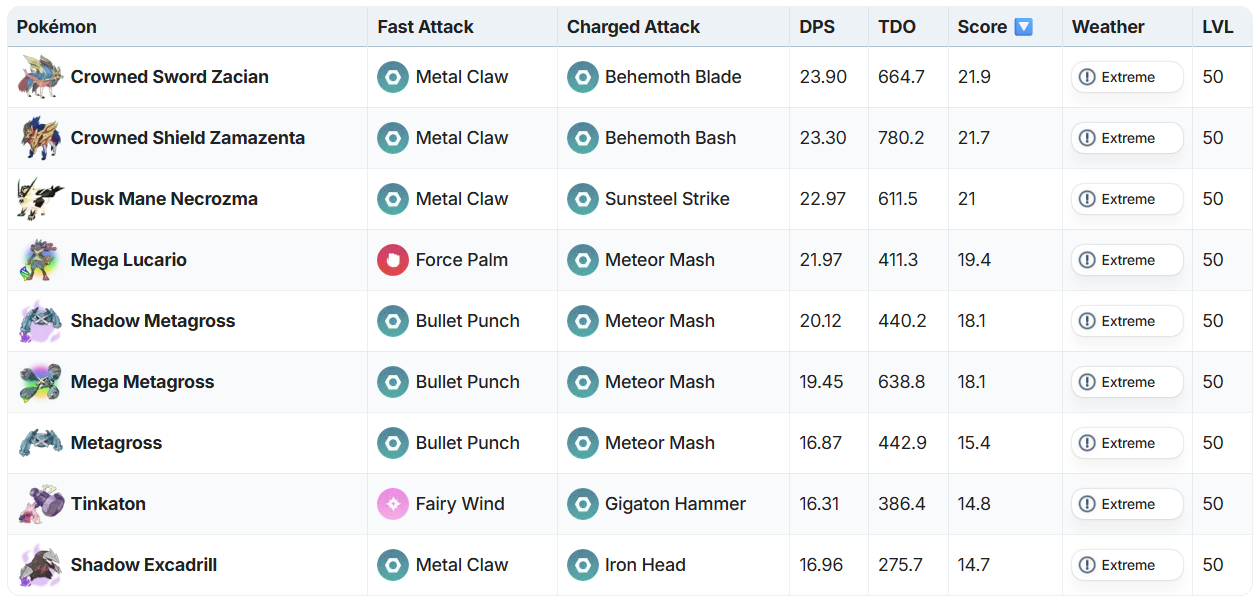Click Sunsteel Strike steel-type icon
The height and width of the screenshot is (600, 1256).
(582, 199)
